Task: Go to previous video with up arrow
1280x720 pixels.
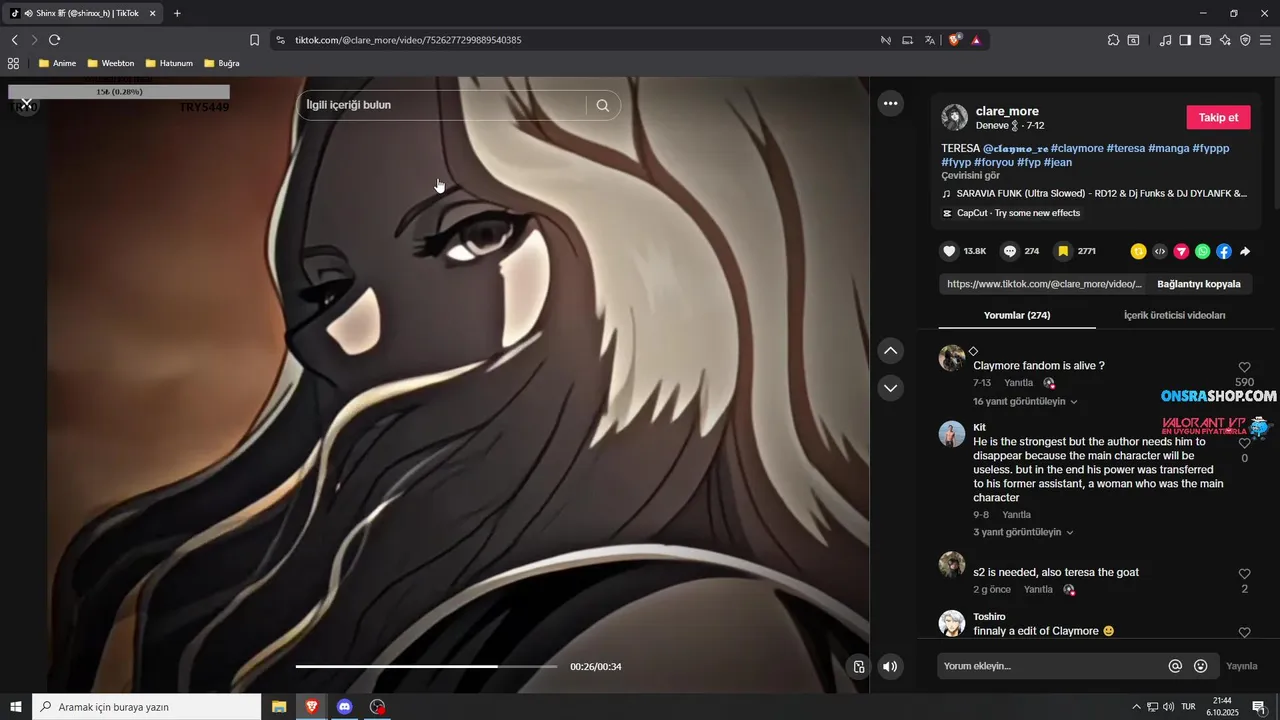Action: tap(890, 351)
